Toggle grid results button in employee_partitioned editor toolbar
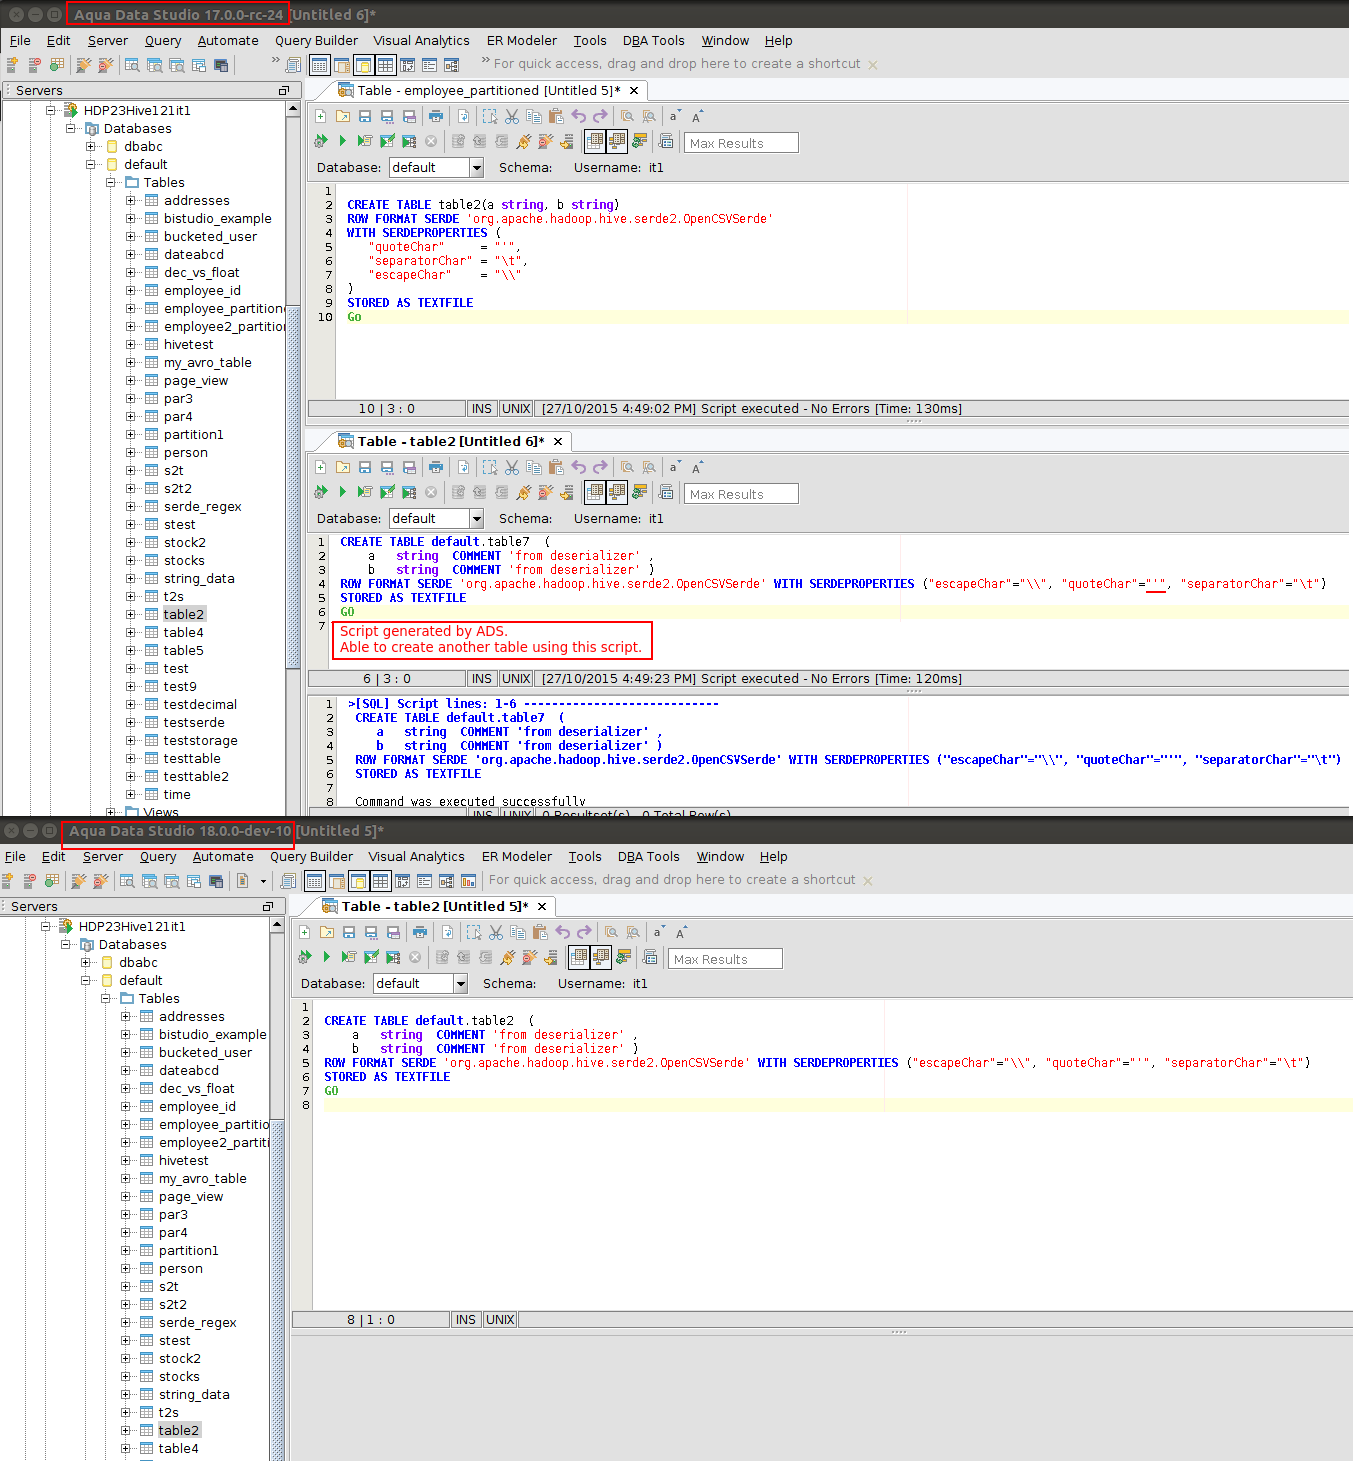The image size is (1354, 1466). [595, 141]
